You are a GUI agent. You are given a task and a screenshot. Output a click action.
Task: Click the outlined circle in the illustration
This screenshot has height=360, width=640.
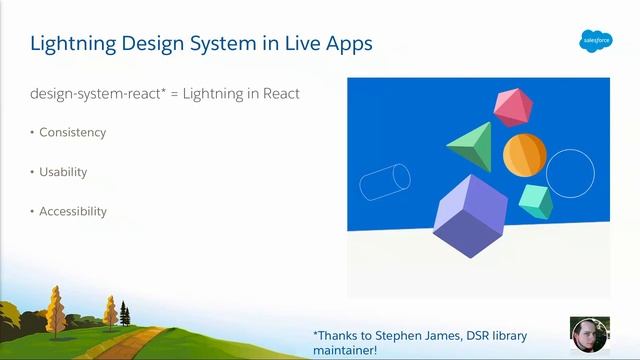(570, 173)
